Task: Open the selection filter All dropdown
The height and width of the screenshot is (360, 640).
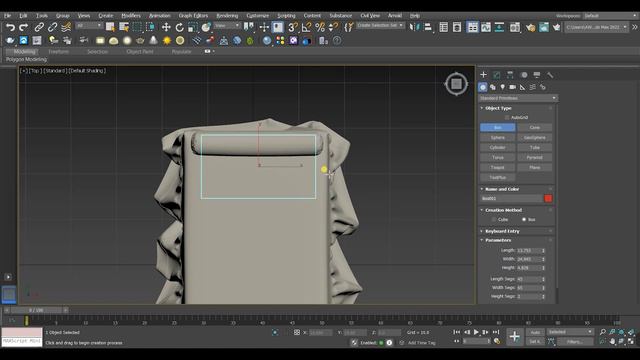Action: tap(89, 26)
